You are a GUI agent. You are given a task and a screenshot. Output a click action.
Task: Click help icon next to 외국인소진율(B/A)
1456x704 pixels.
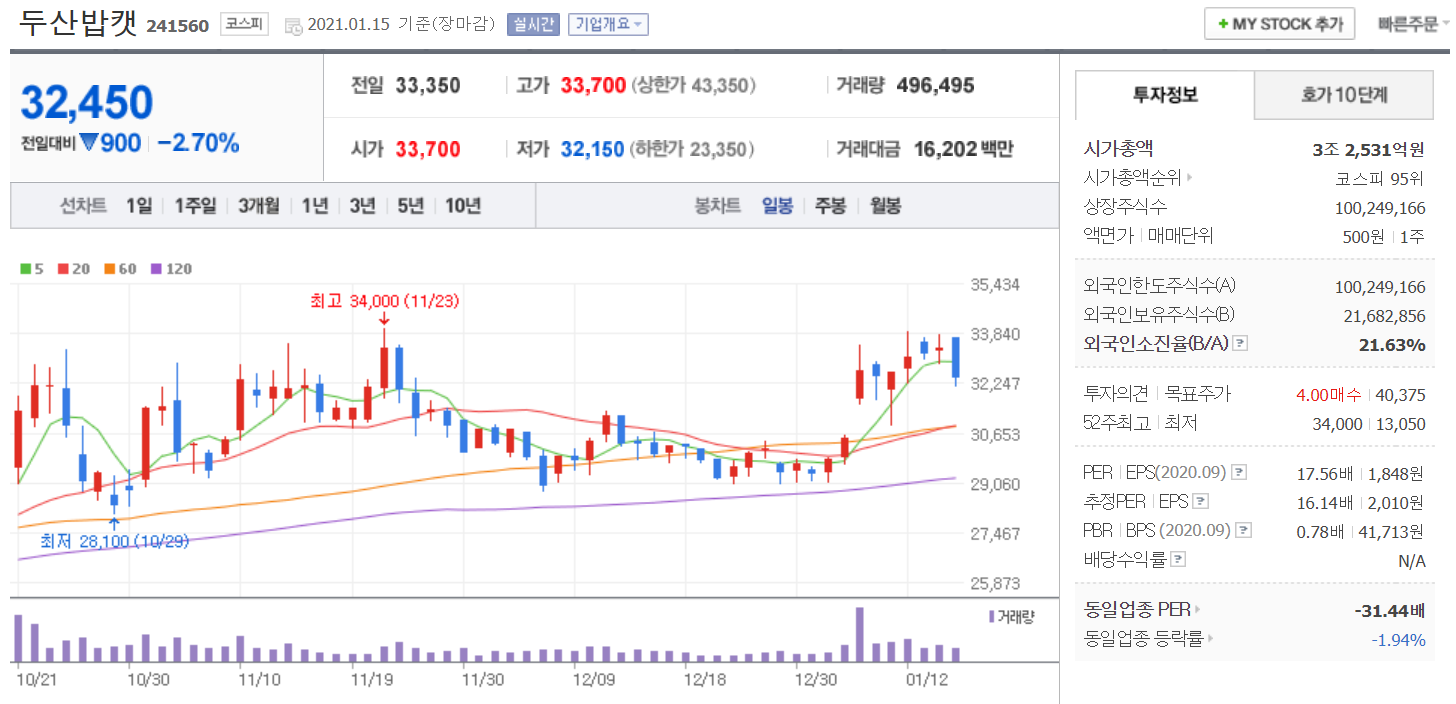point(1240,344)
